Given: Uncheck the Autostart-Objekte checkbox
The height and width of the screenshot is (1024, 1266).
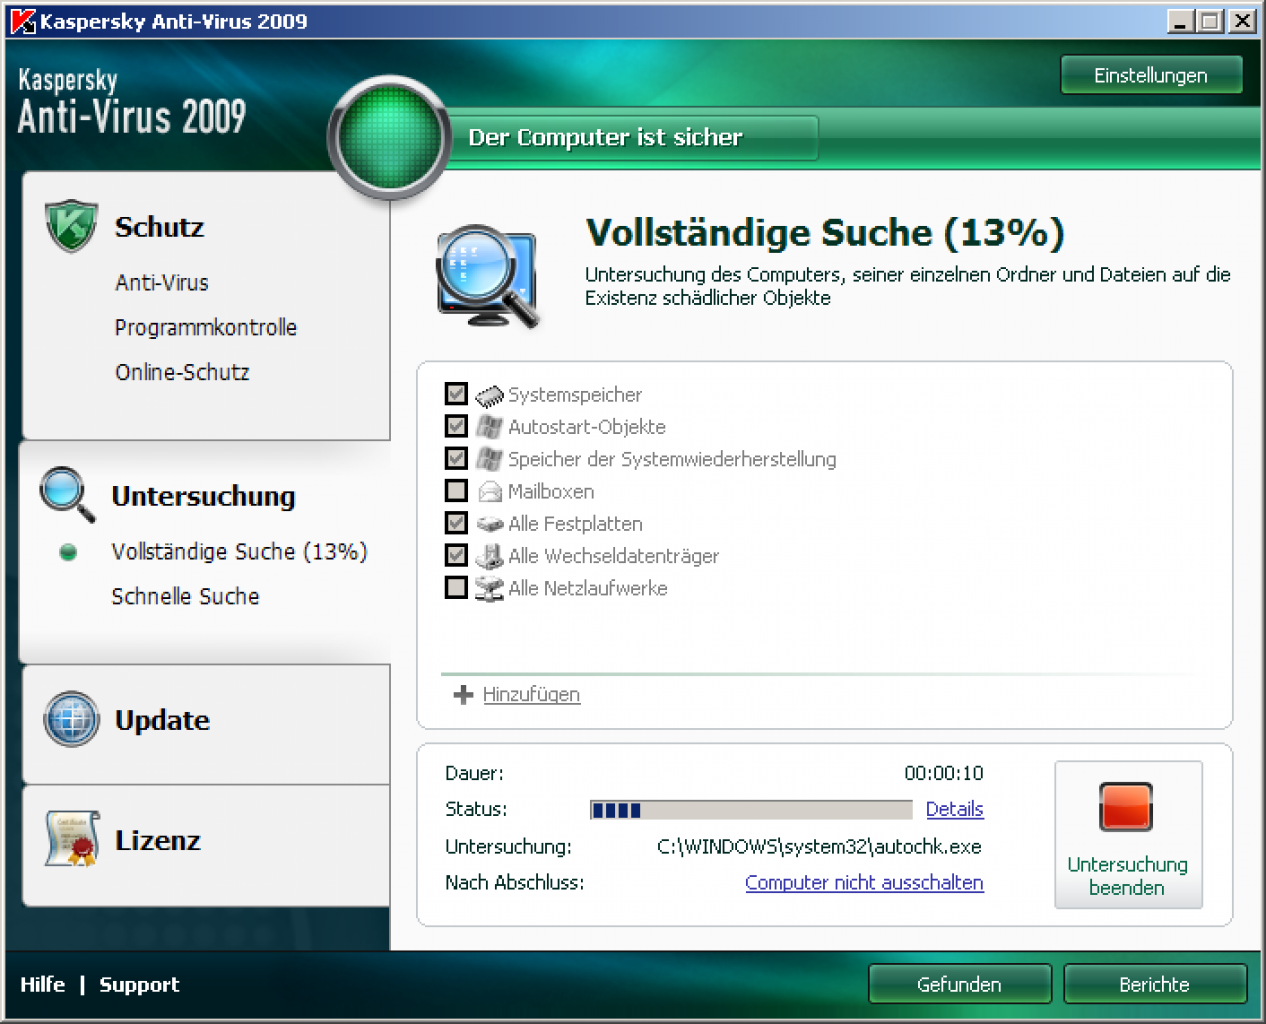Looking at the screenshot, I should click(456, 426).
